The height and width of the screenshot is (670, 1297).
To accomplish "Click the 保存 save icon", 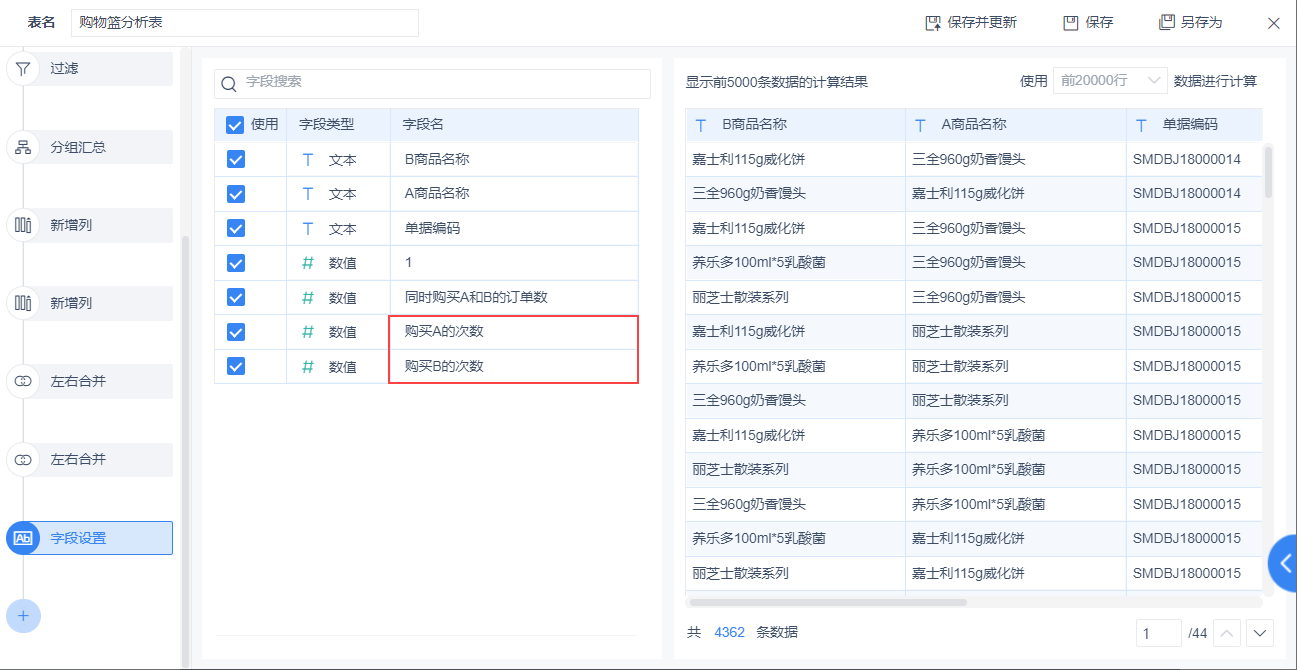I will point(1071,23).
